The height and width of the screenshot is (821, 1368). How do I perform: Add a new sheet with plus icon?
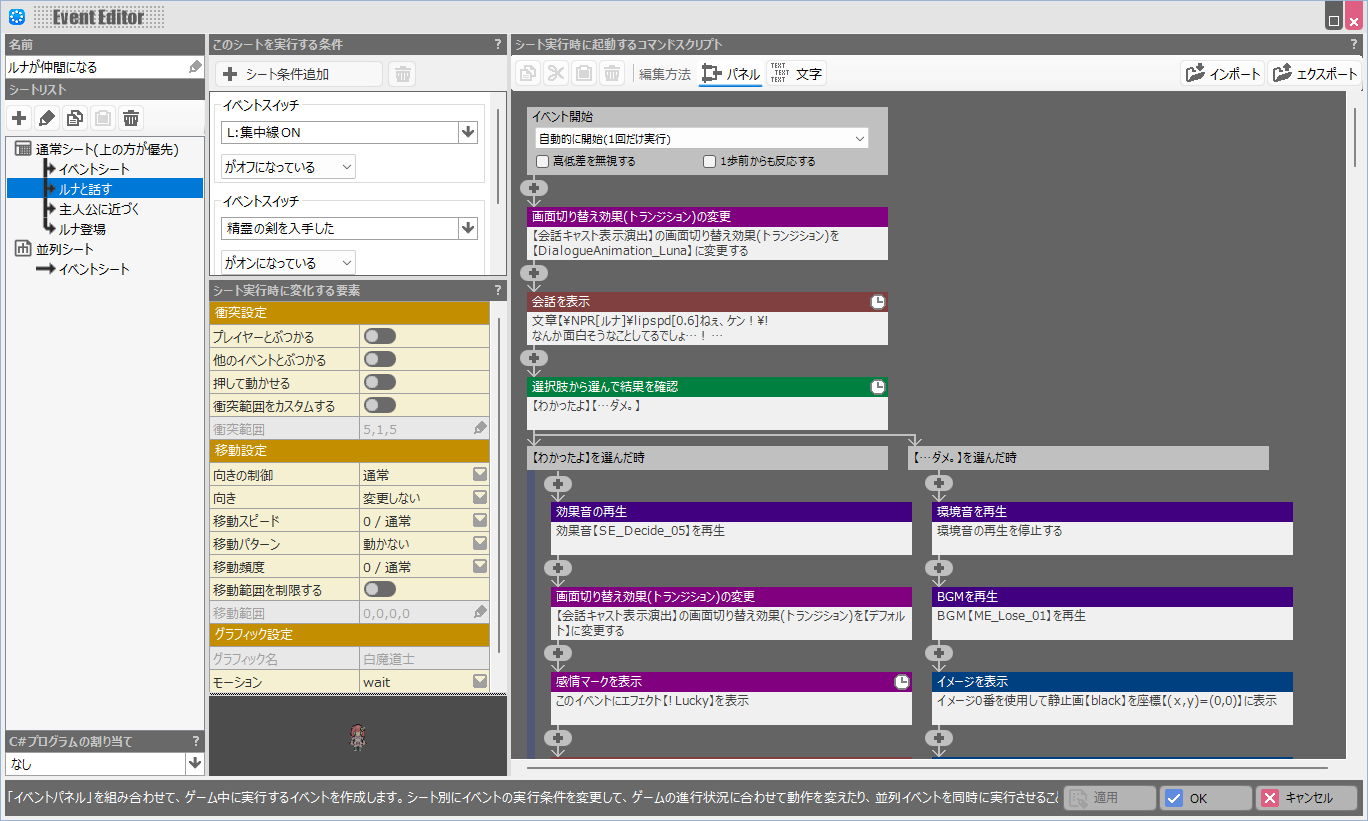[x=19, y=118]
